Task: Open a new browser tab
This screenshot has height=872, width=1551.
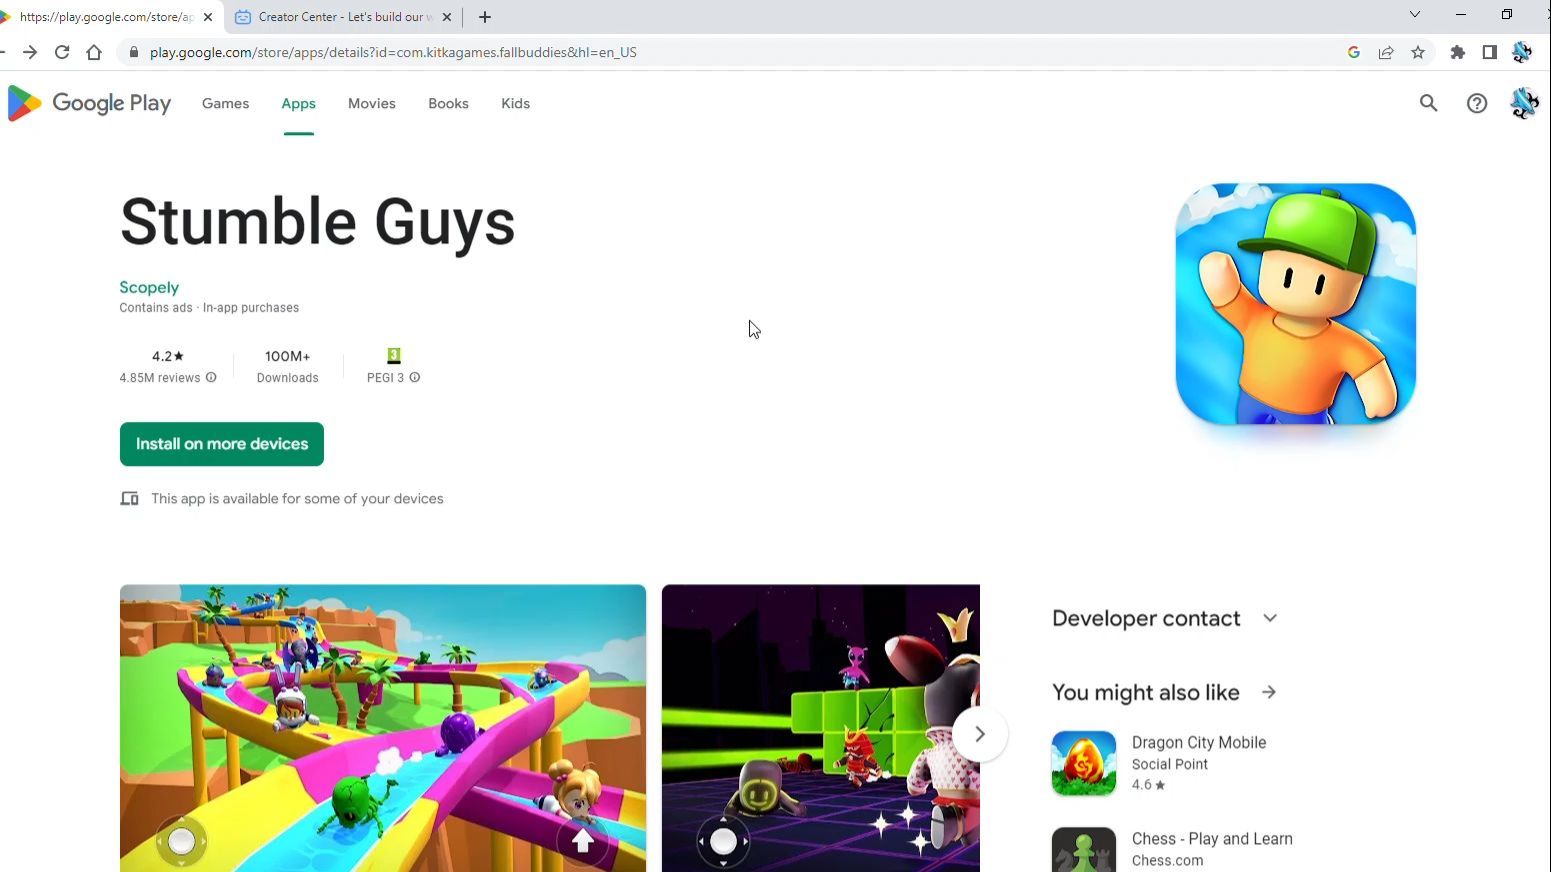Action: coord(485,17)
